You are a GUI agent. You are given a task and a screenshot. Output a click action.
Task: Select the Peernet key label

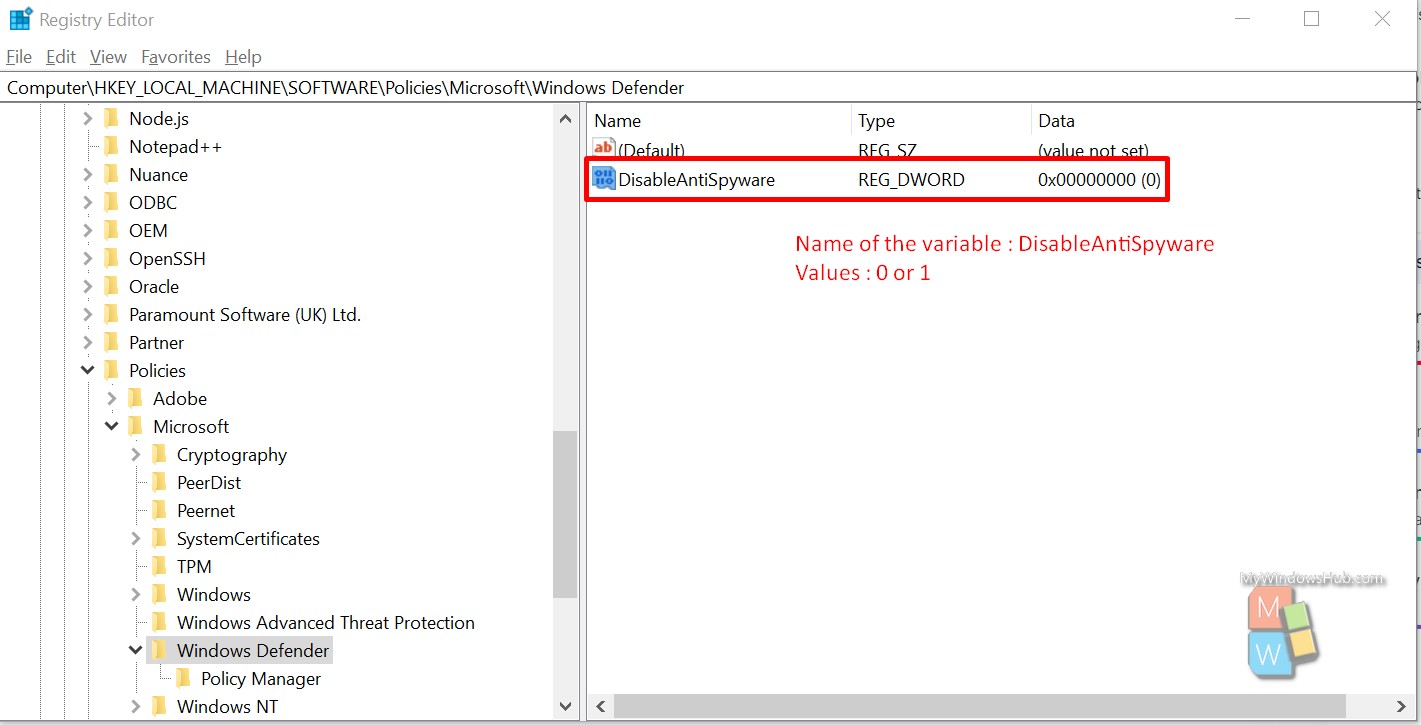pyautogui.click(x=206, y=510)
